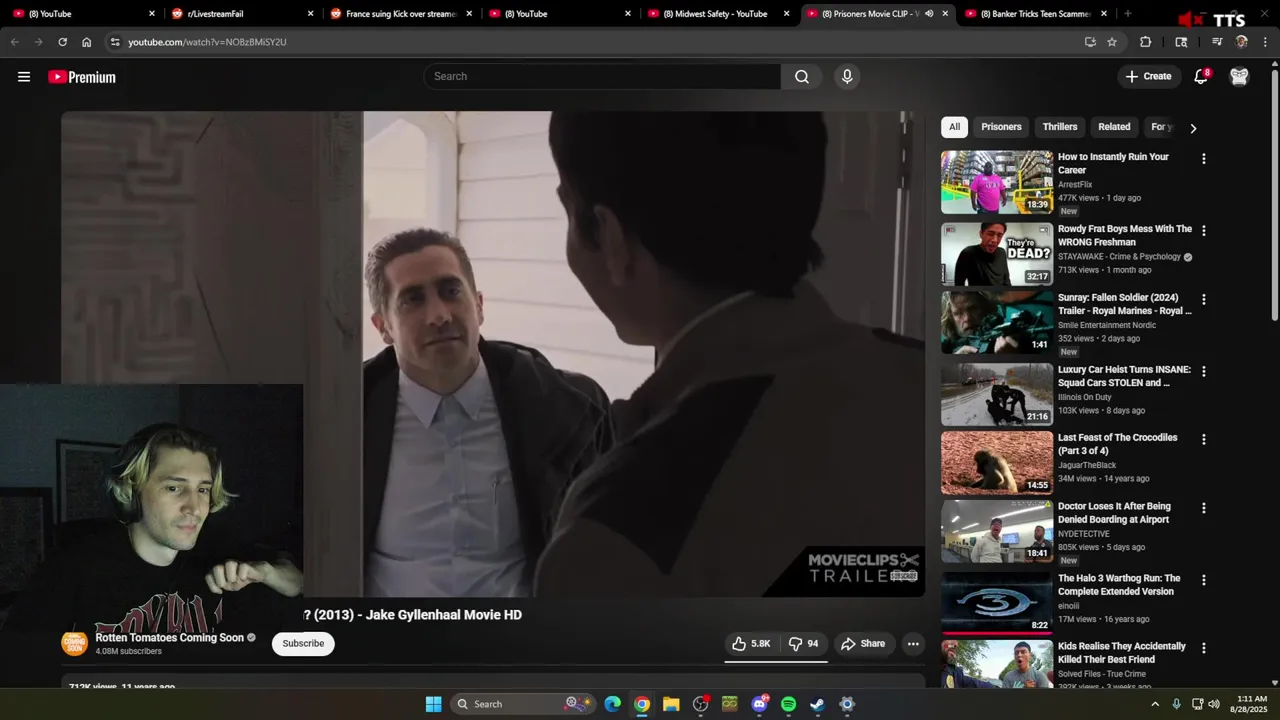Unmute the Prisoners Movie CLIP tab audio
Screen dimensions: 1280x720
(x=929, y=14)
